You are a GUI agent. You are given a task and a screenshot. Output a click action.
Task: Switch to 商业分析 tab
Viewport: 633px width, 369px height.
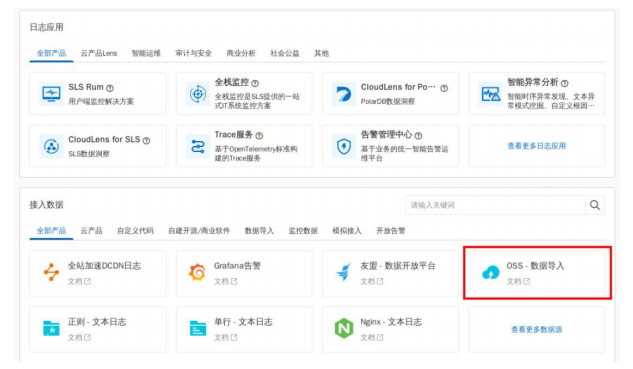pyautogui.click(x=241, y=53)
